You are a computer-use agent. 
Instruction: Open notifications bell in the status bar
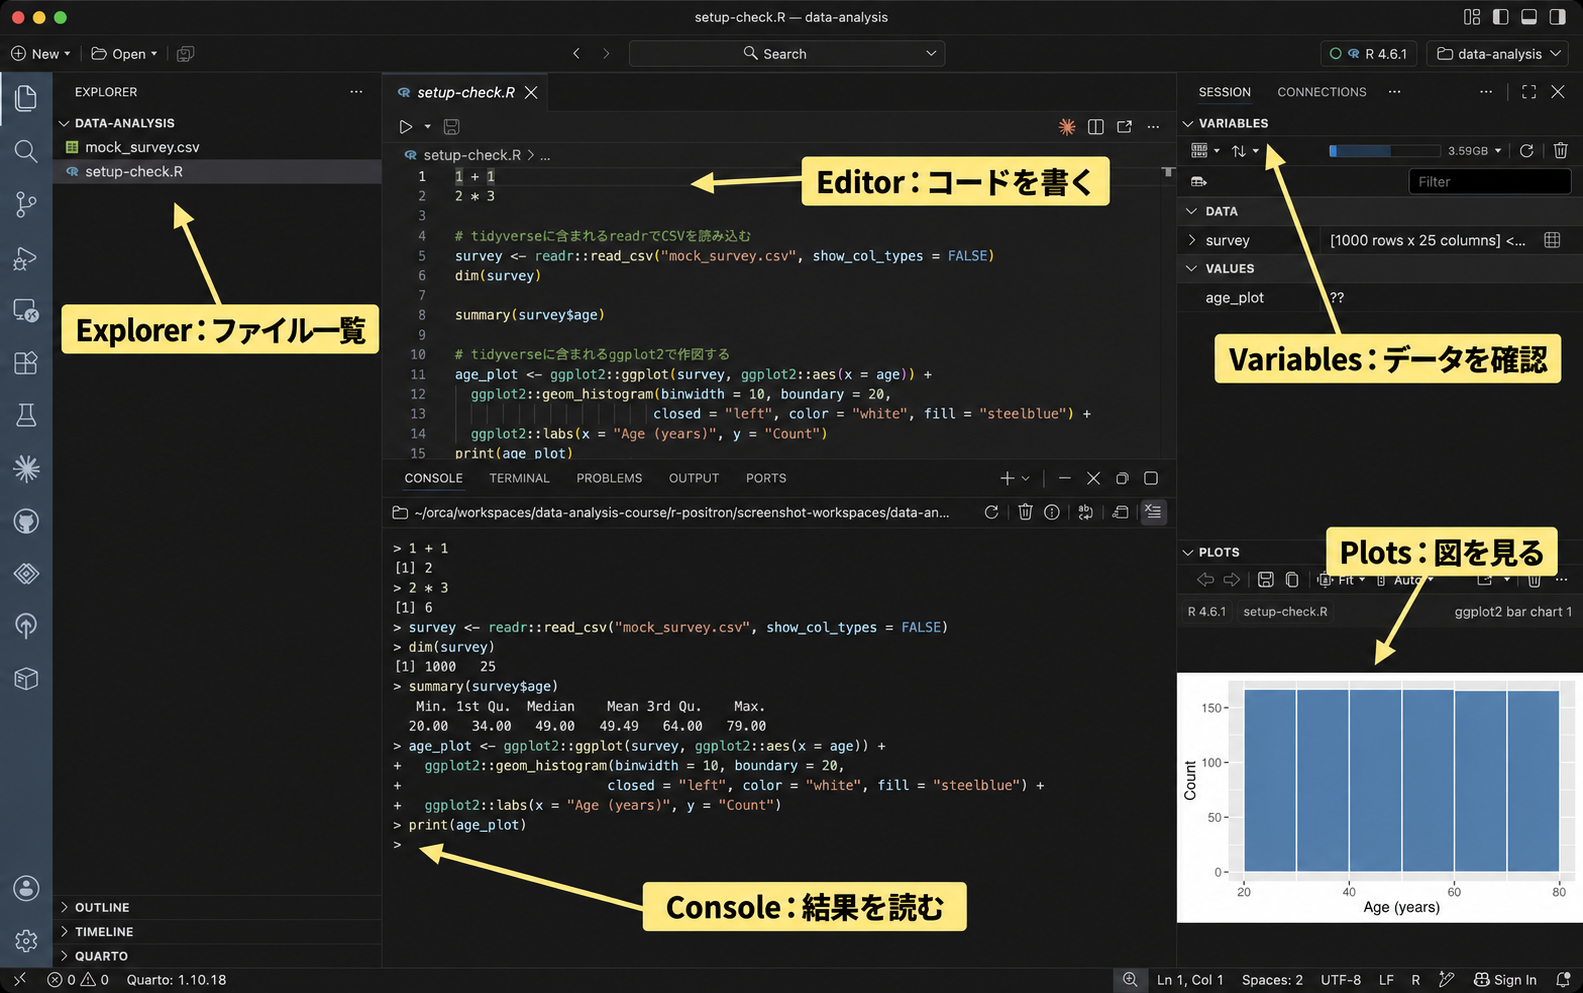pos(1563,980)
